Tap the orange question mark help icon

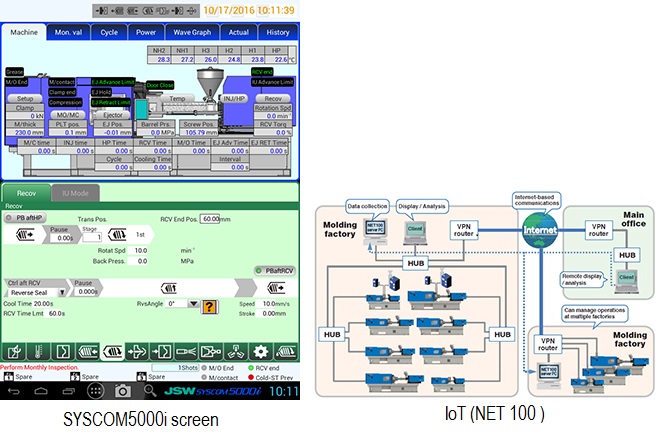(210, 307)
